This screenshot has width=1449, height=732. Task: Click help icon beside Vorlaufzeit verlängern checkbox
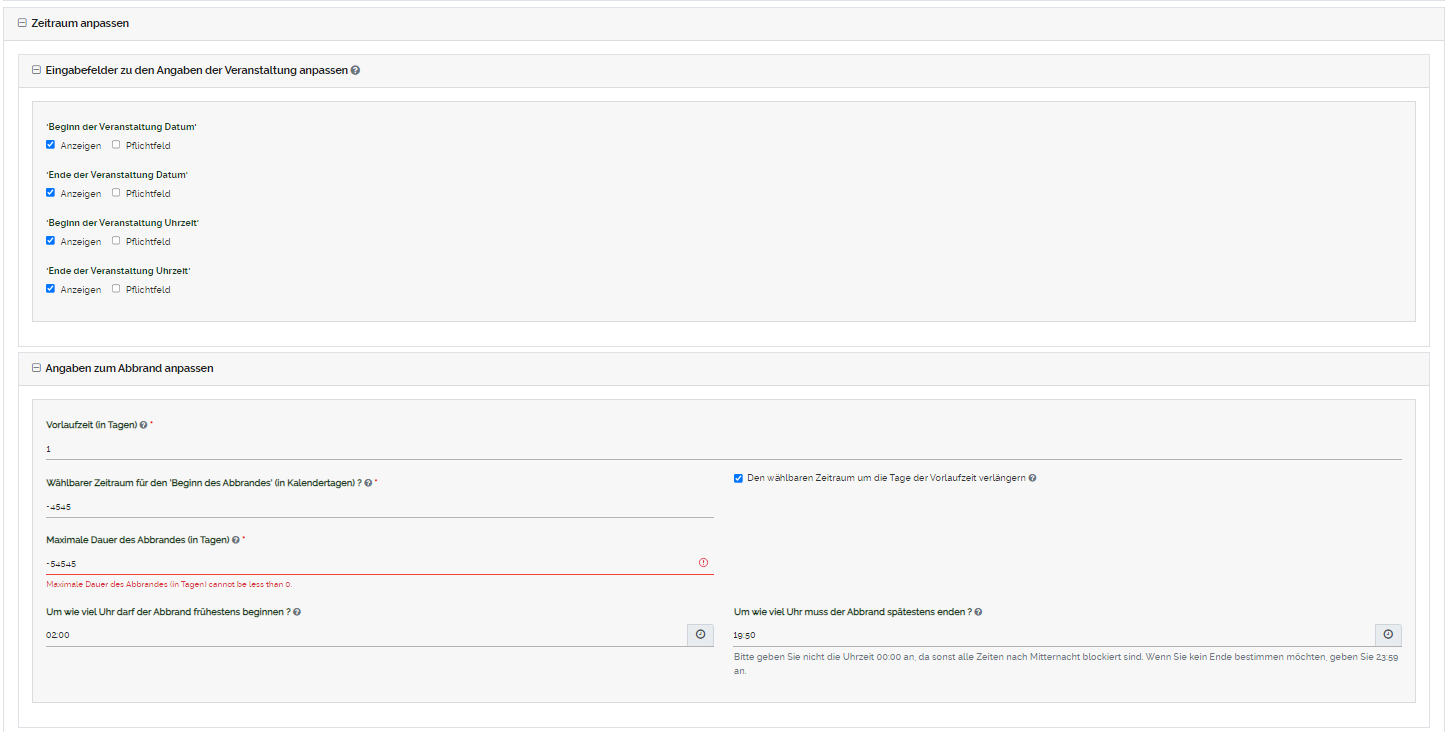coord(1032,478)
